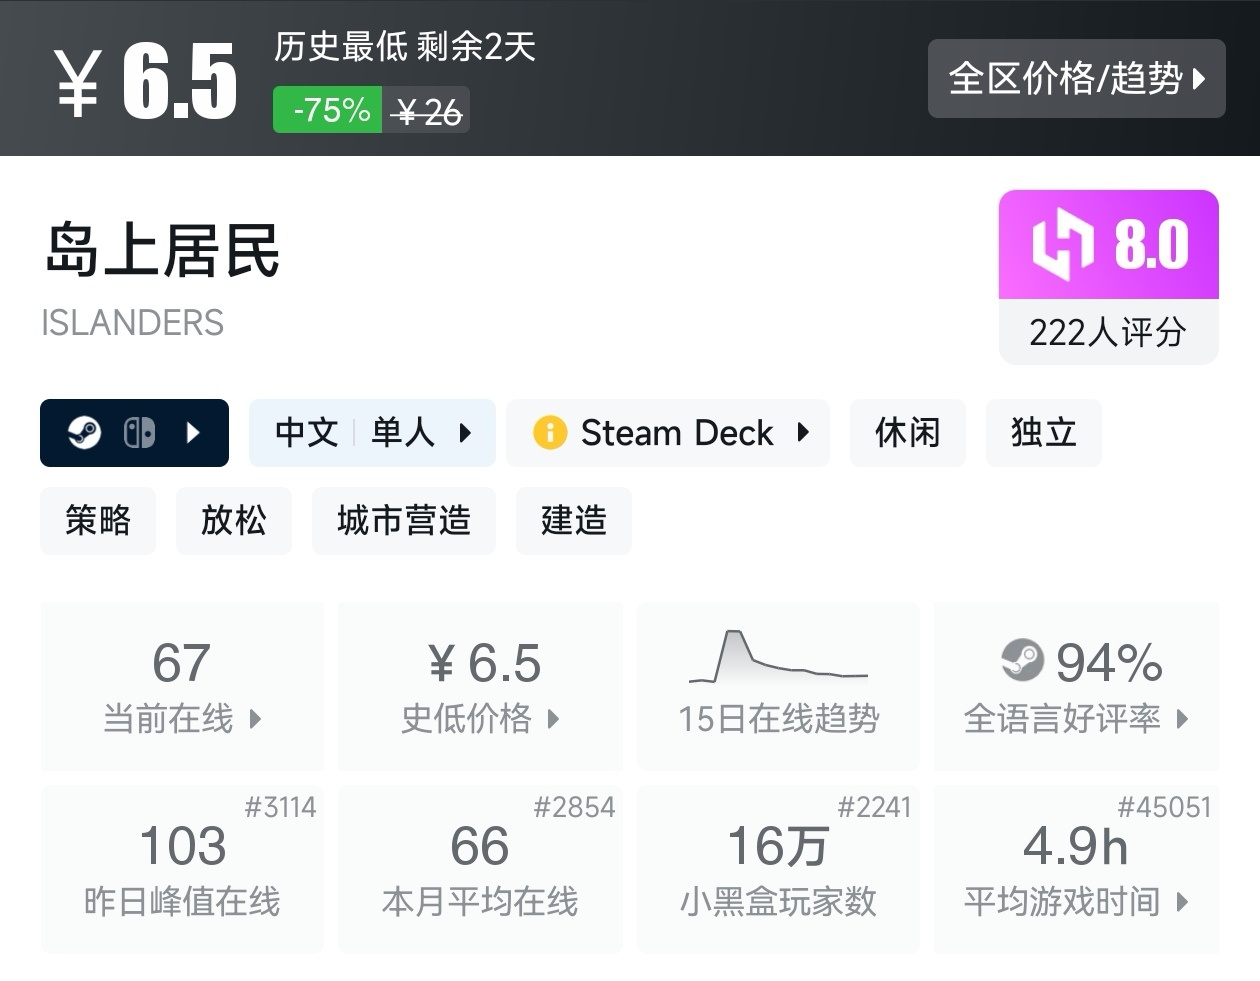This screenshot has height=981, width=1260.
Task: Click the yellow Steam Deck info icon
Action: click(549, 433)
